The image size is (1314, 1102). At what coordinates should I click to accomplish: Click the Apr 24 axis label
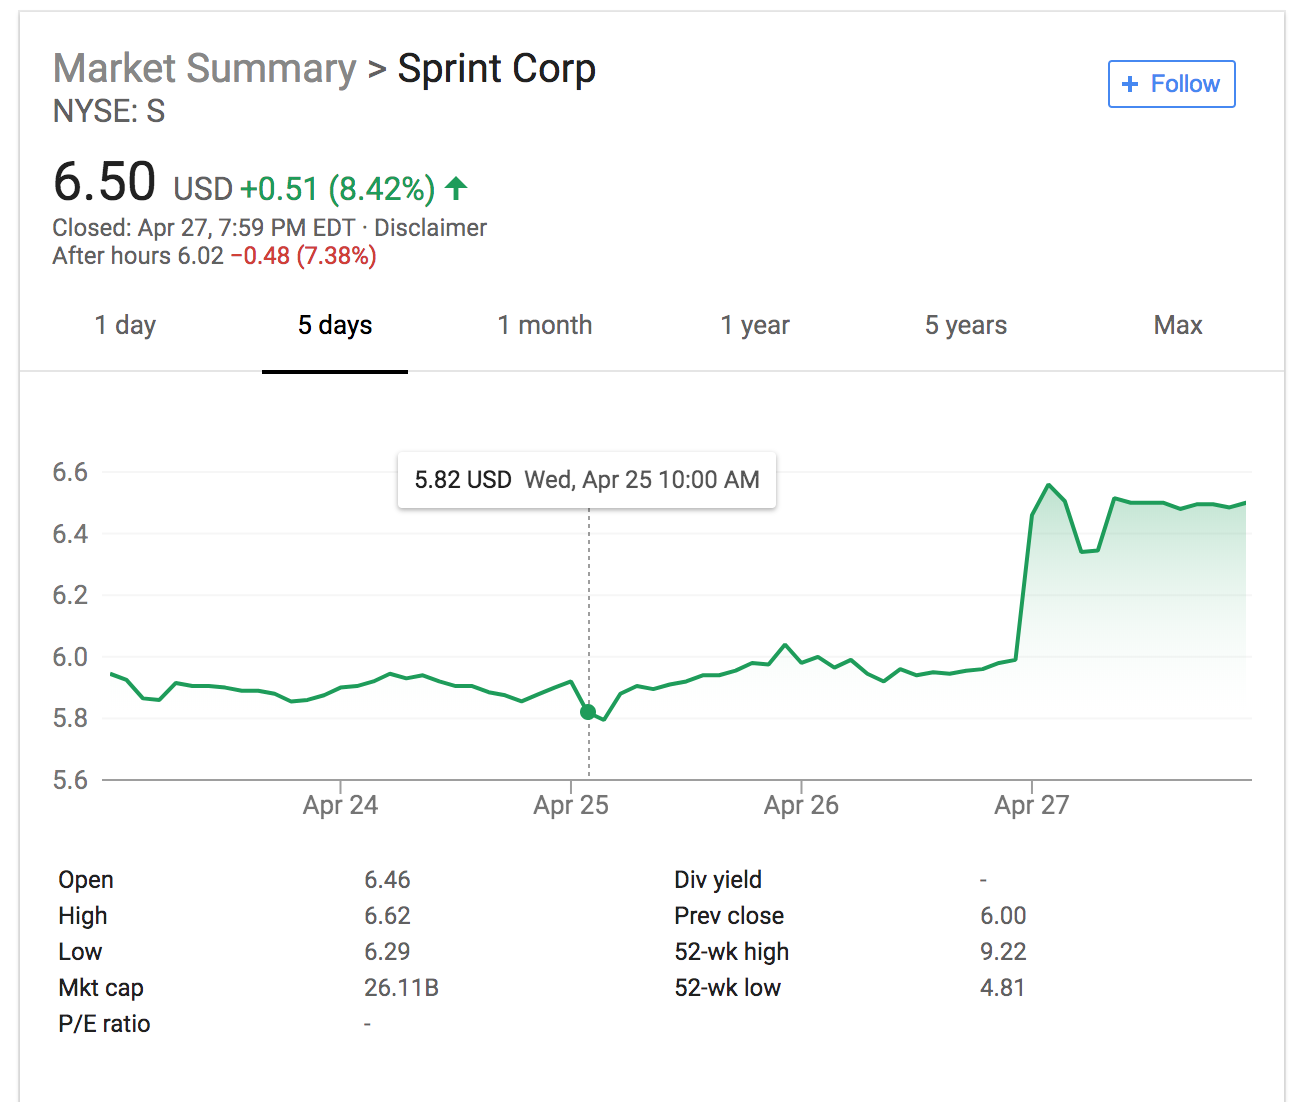coord(340,805)
